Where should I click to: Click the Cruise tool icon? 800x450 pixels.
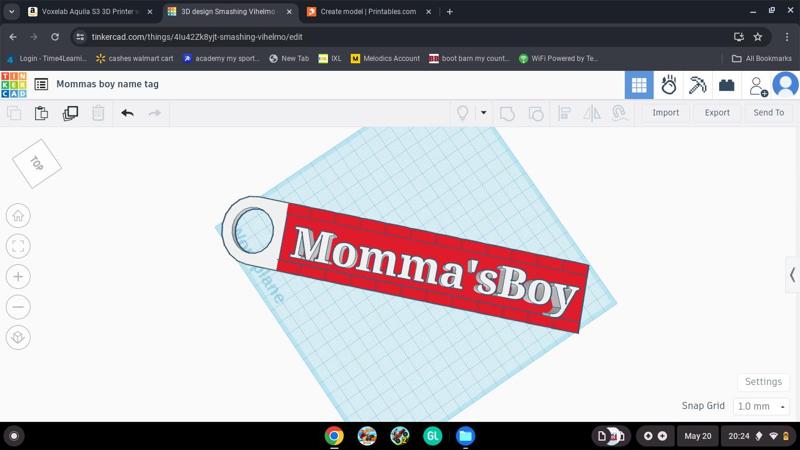[x=619, y=113]
